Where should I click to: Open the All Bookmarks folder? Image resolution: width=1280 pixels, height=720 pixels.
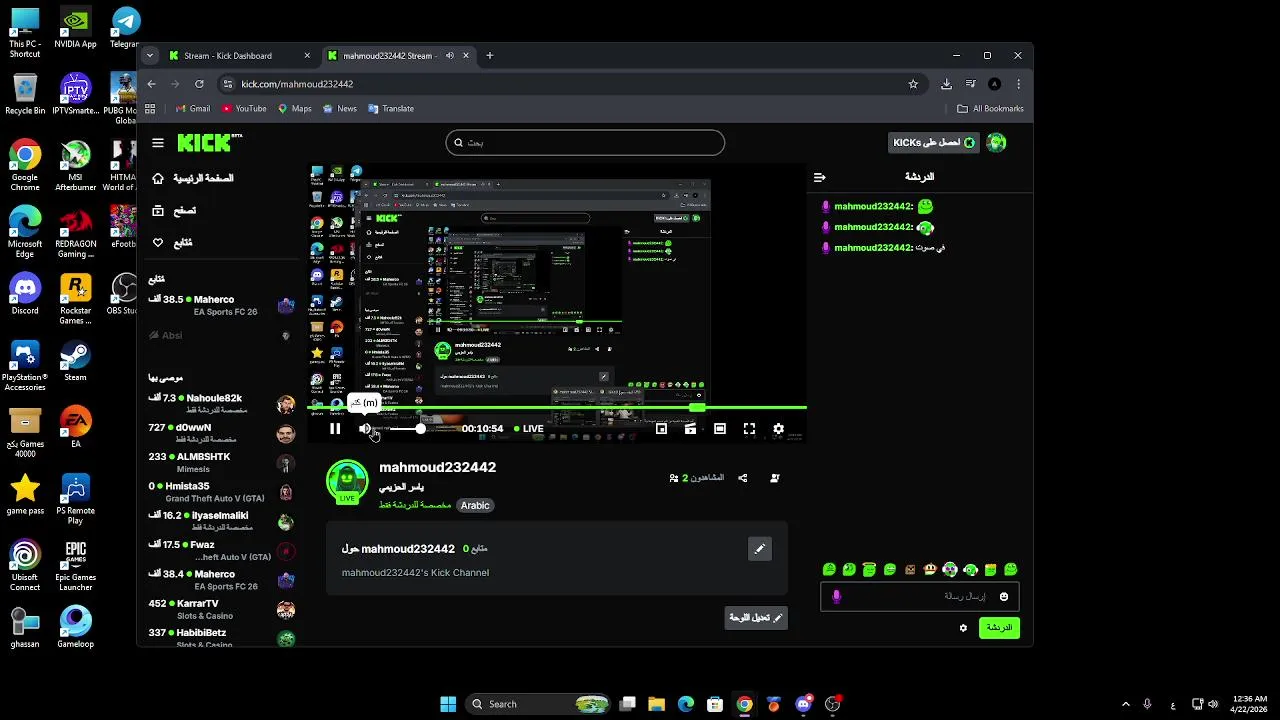(990, 109)
